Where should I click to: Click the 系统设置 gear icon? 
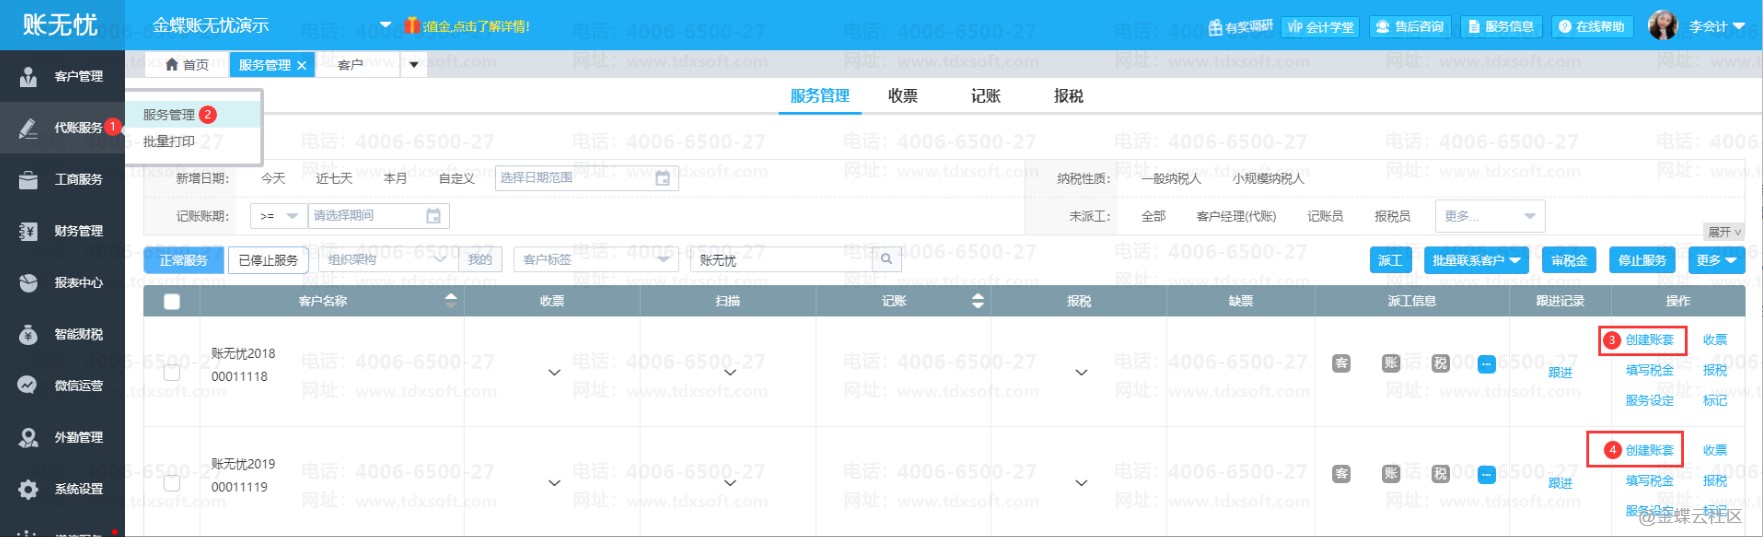click(x=28, y=489)
